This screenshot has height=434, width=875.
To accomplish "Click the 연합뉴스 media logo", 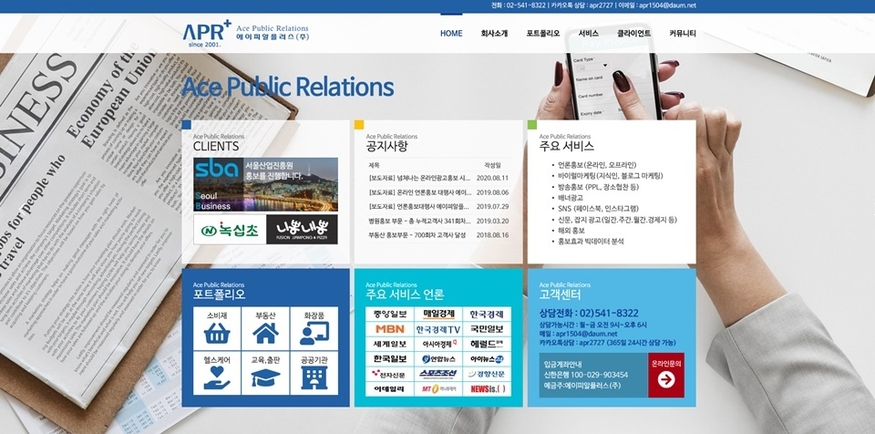I will pos(439,359).
